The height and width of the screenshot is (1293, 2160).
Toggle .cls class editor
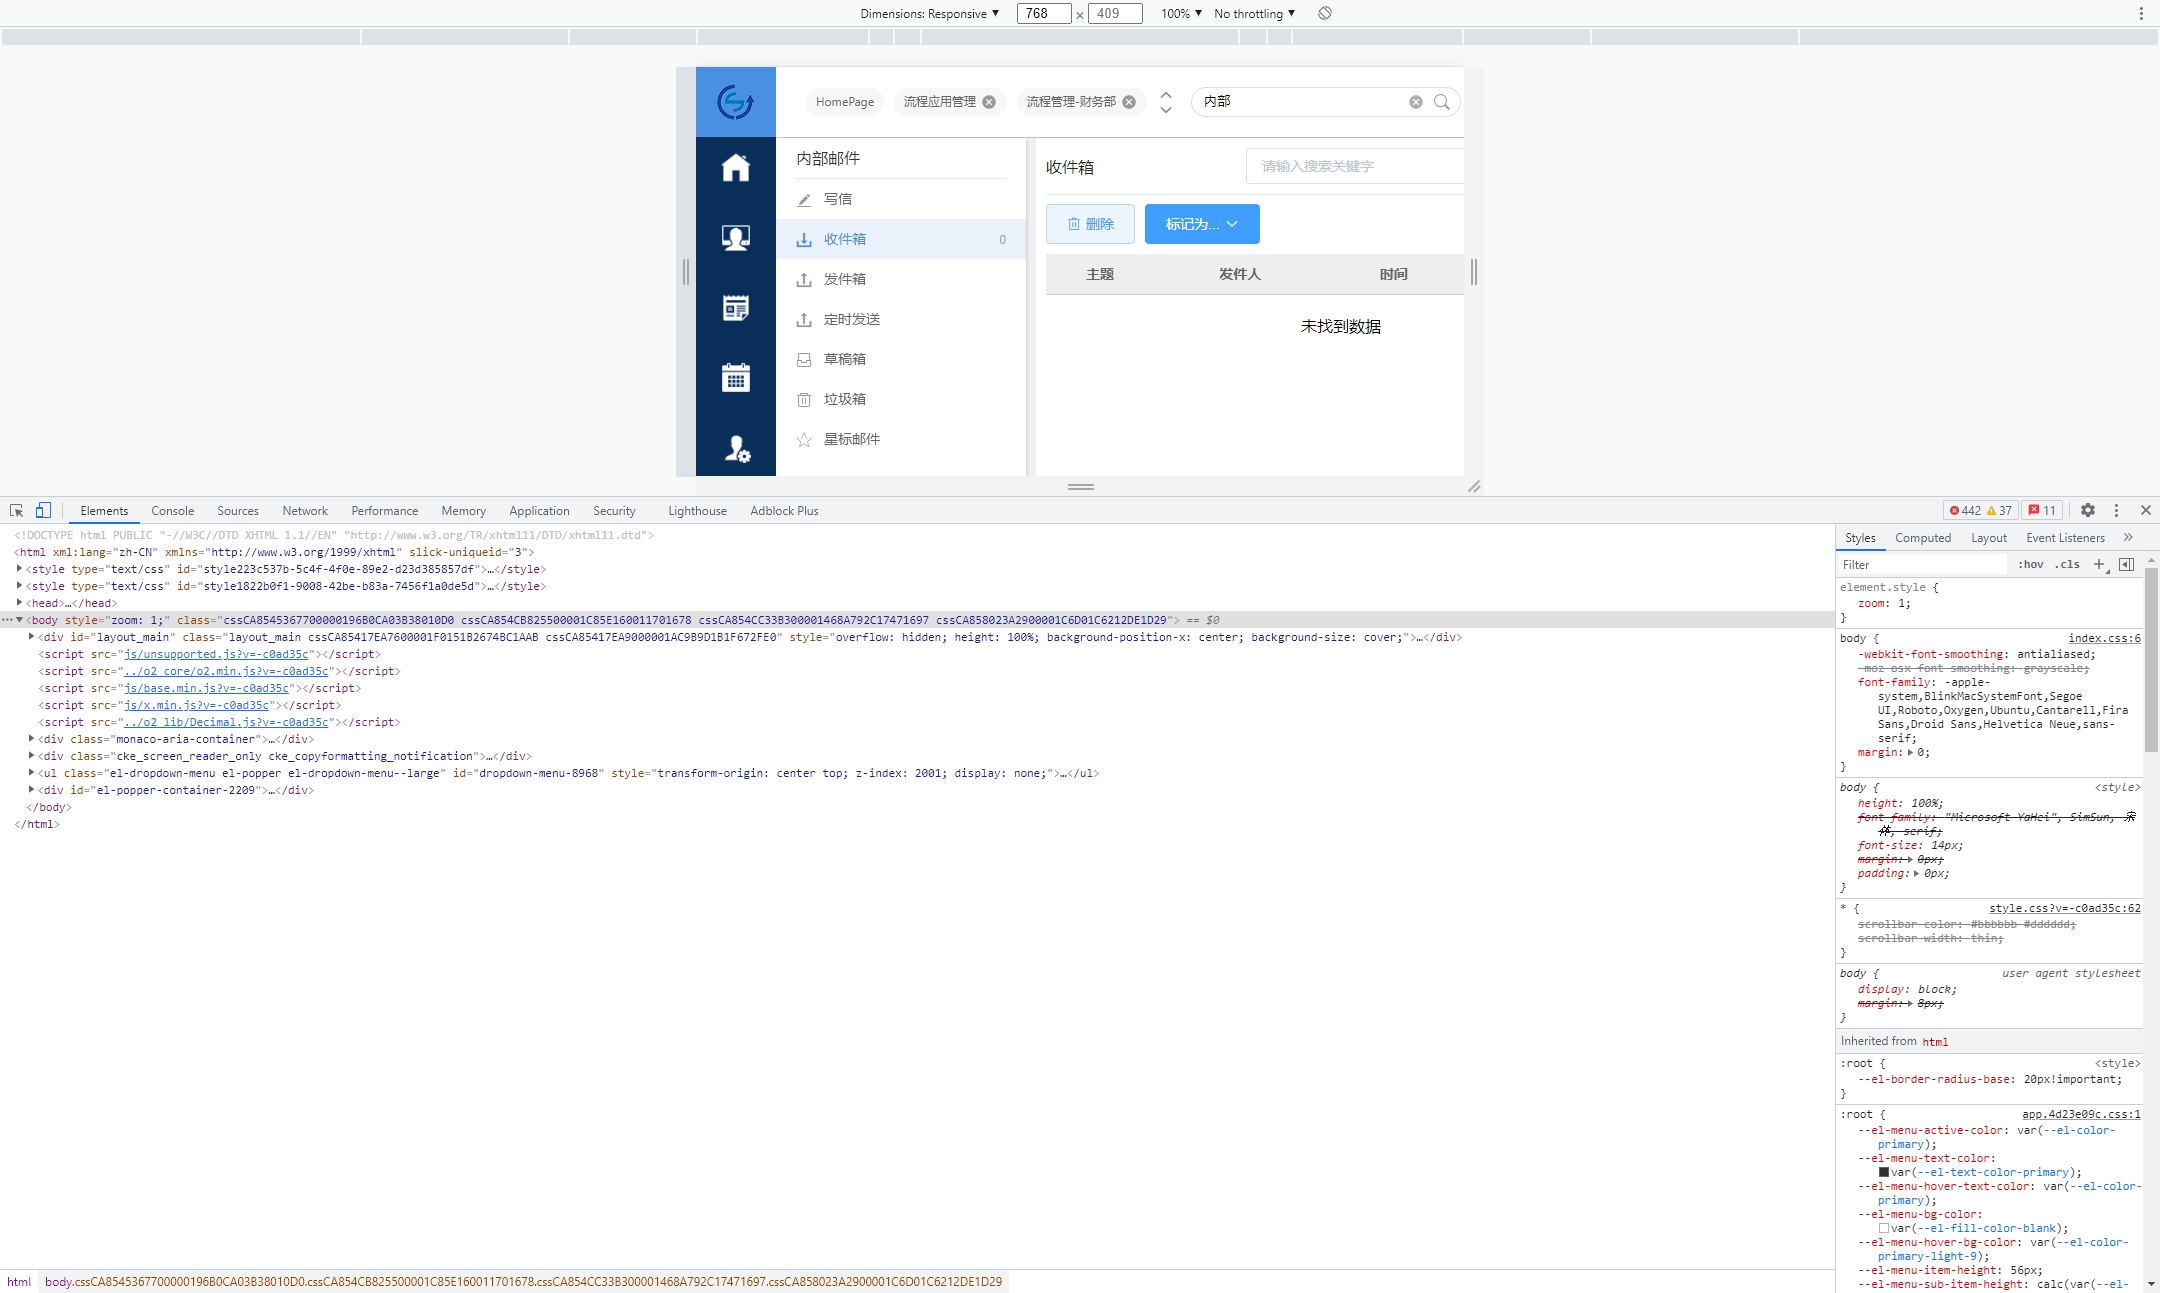tap(2067, 565)
